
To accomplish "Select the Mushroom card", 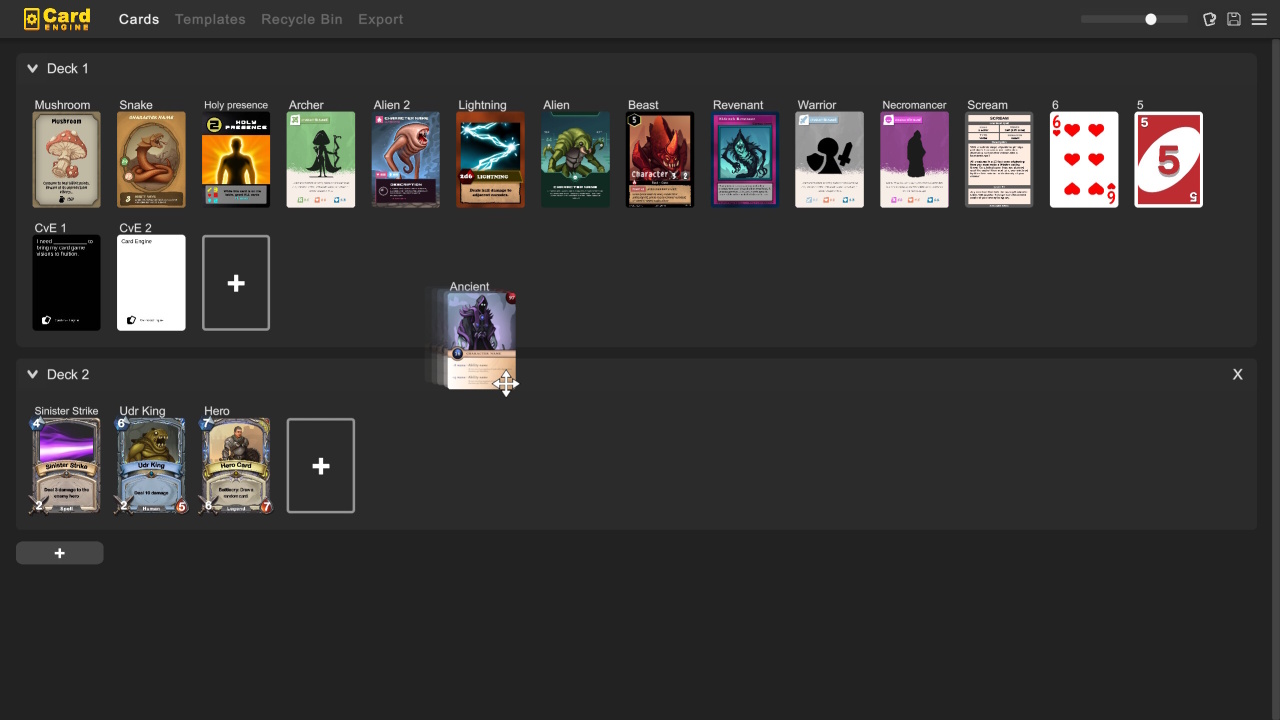I will pyautogui.click(x=67, y=160).
